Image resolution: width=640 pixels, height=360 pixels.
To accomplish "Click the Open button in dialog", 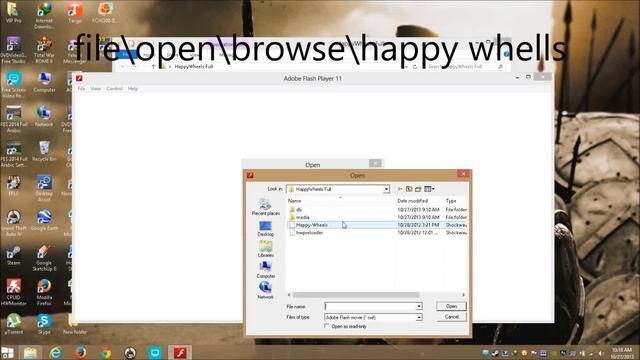I will pyautogui.click(x=451, y=306).
